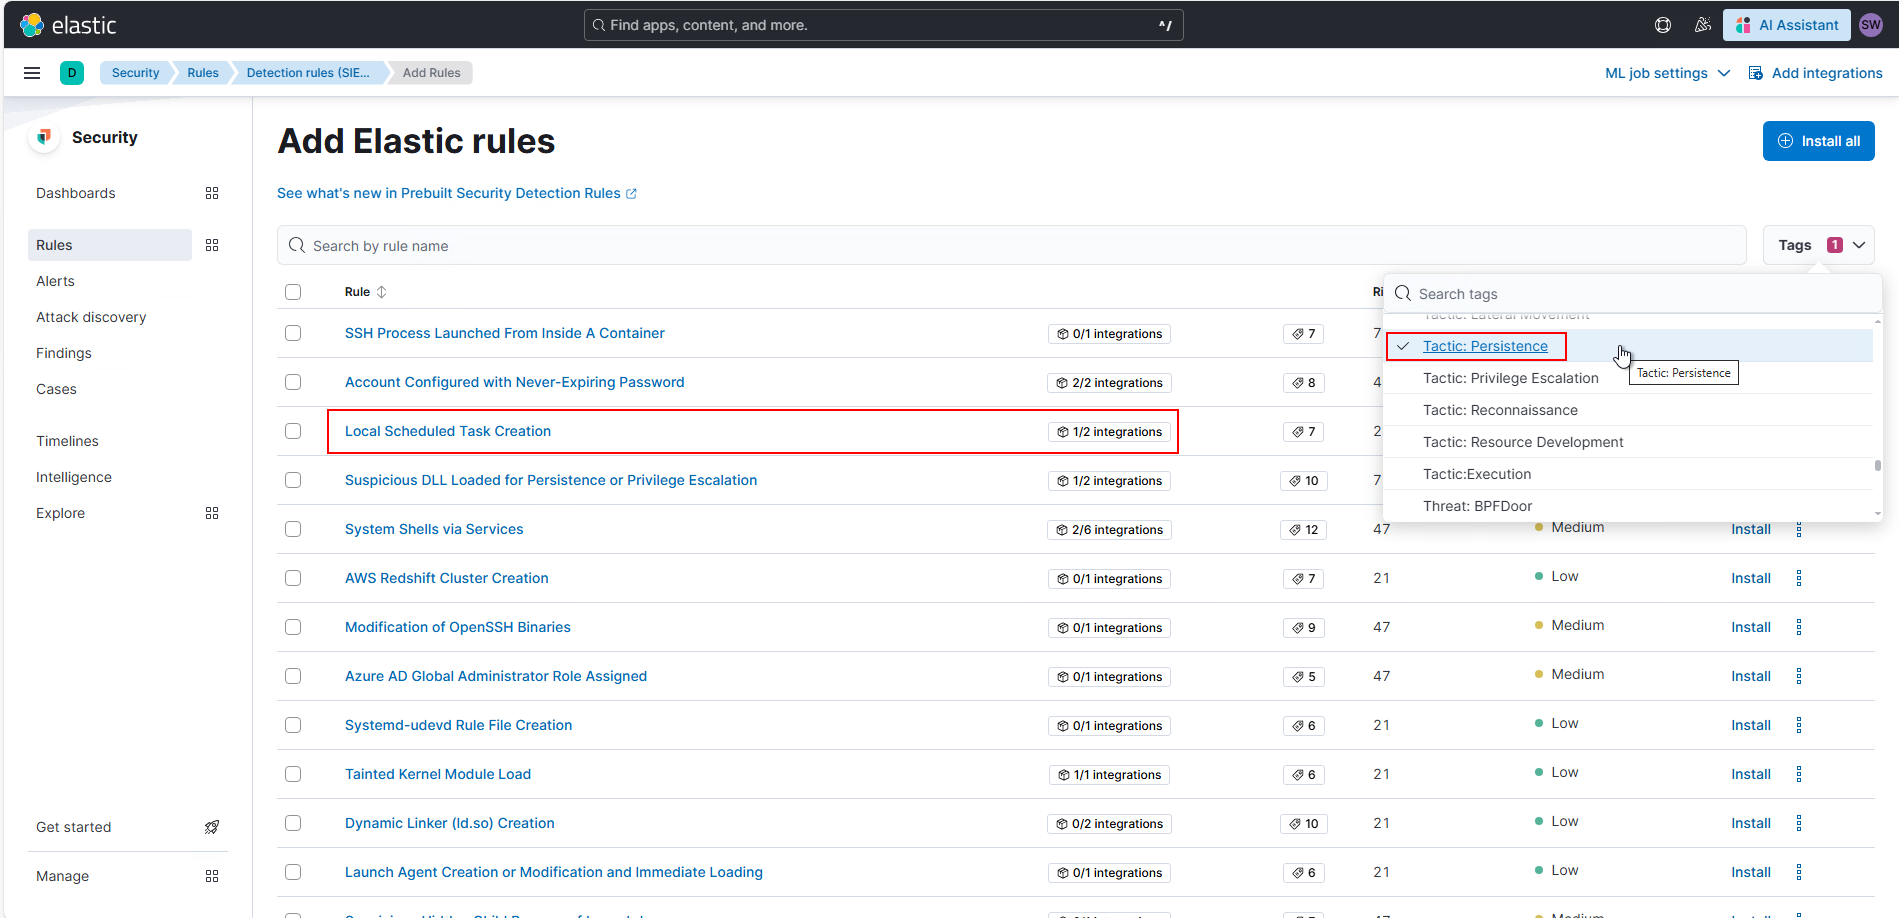Open Findings in the sidebar
Viewport: 1899px width, 918px height.
coord(64,353)
